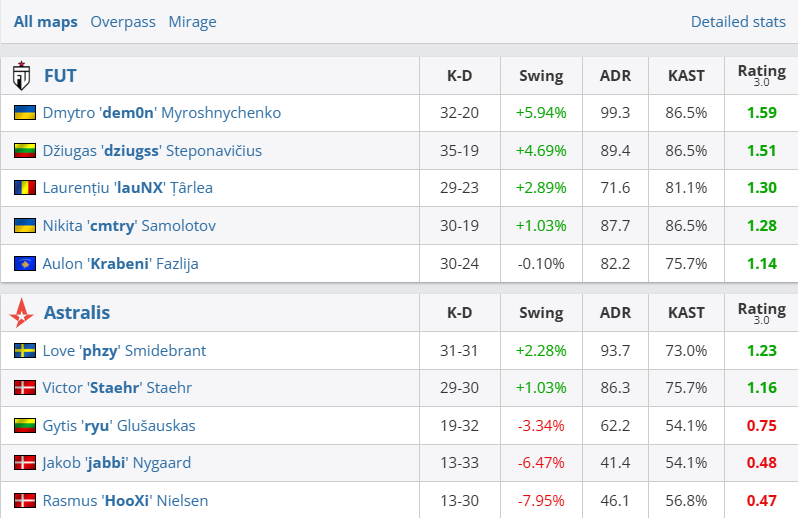Click the Astralis red star logo
The image size is (798, 518).
pyautogui.click(x=21, y=313)
